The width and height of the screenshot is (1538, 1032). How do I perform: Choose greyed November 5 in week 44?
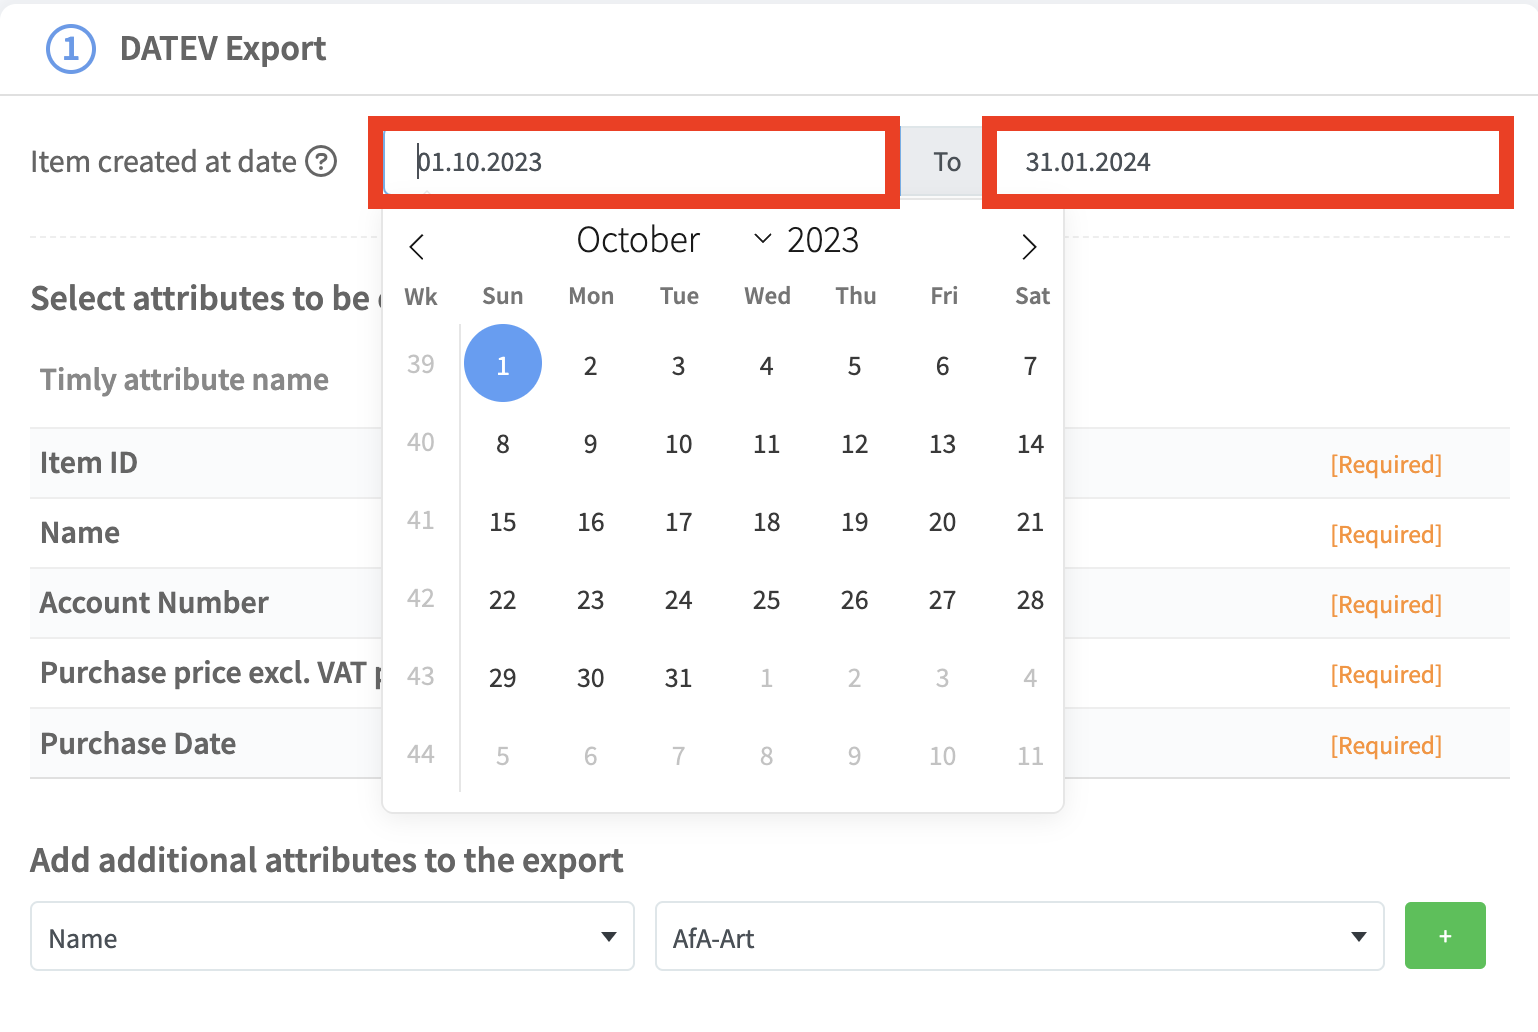click(x=503, y=756)
